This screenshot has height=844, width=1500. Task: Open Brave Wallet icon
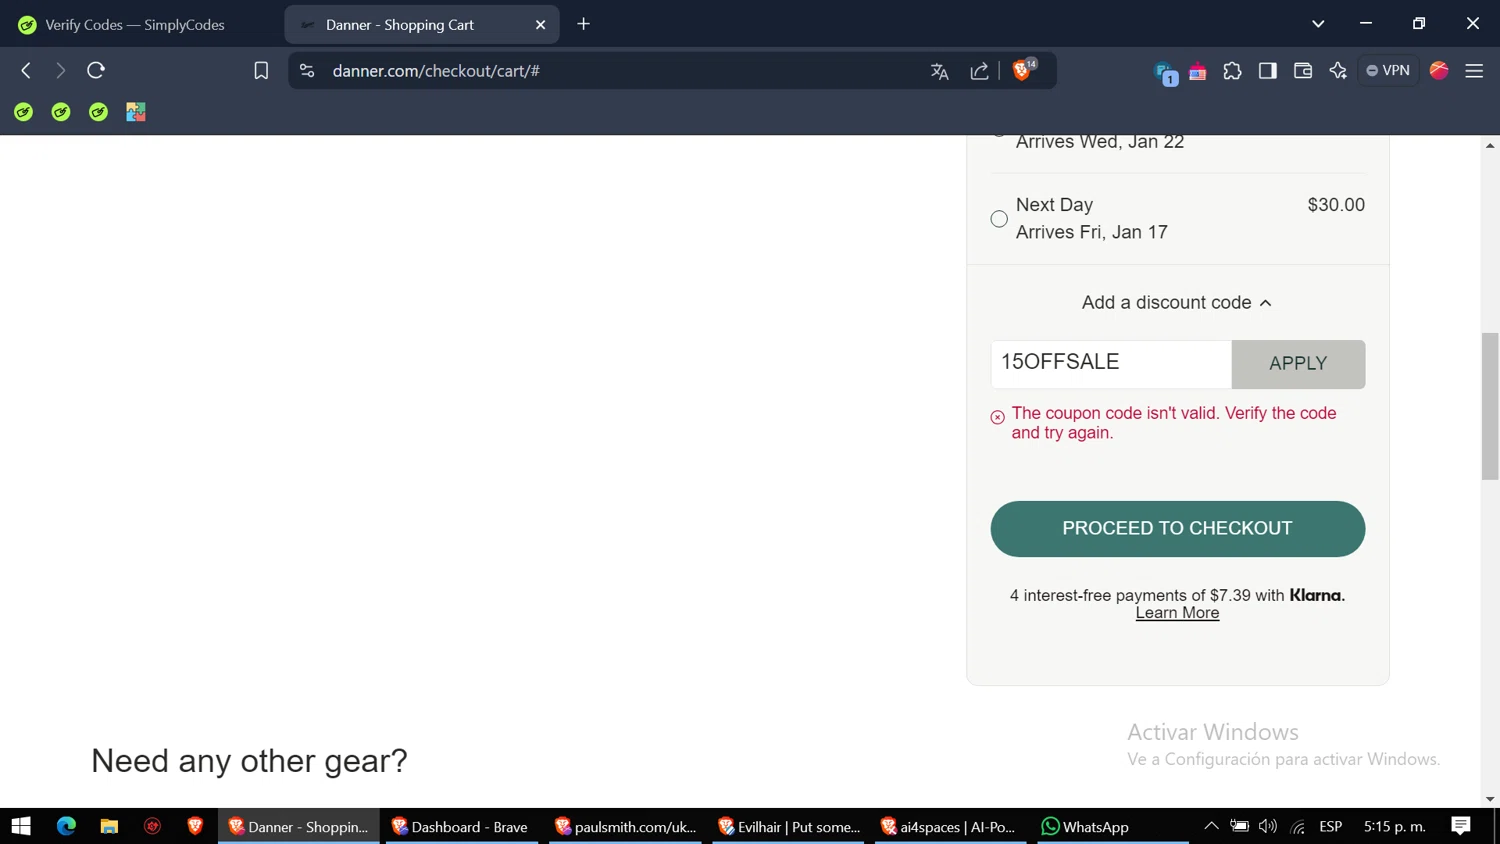click(1302, 71)
